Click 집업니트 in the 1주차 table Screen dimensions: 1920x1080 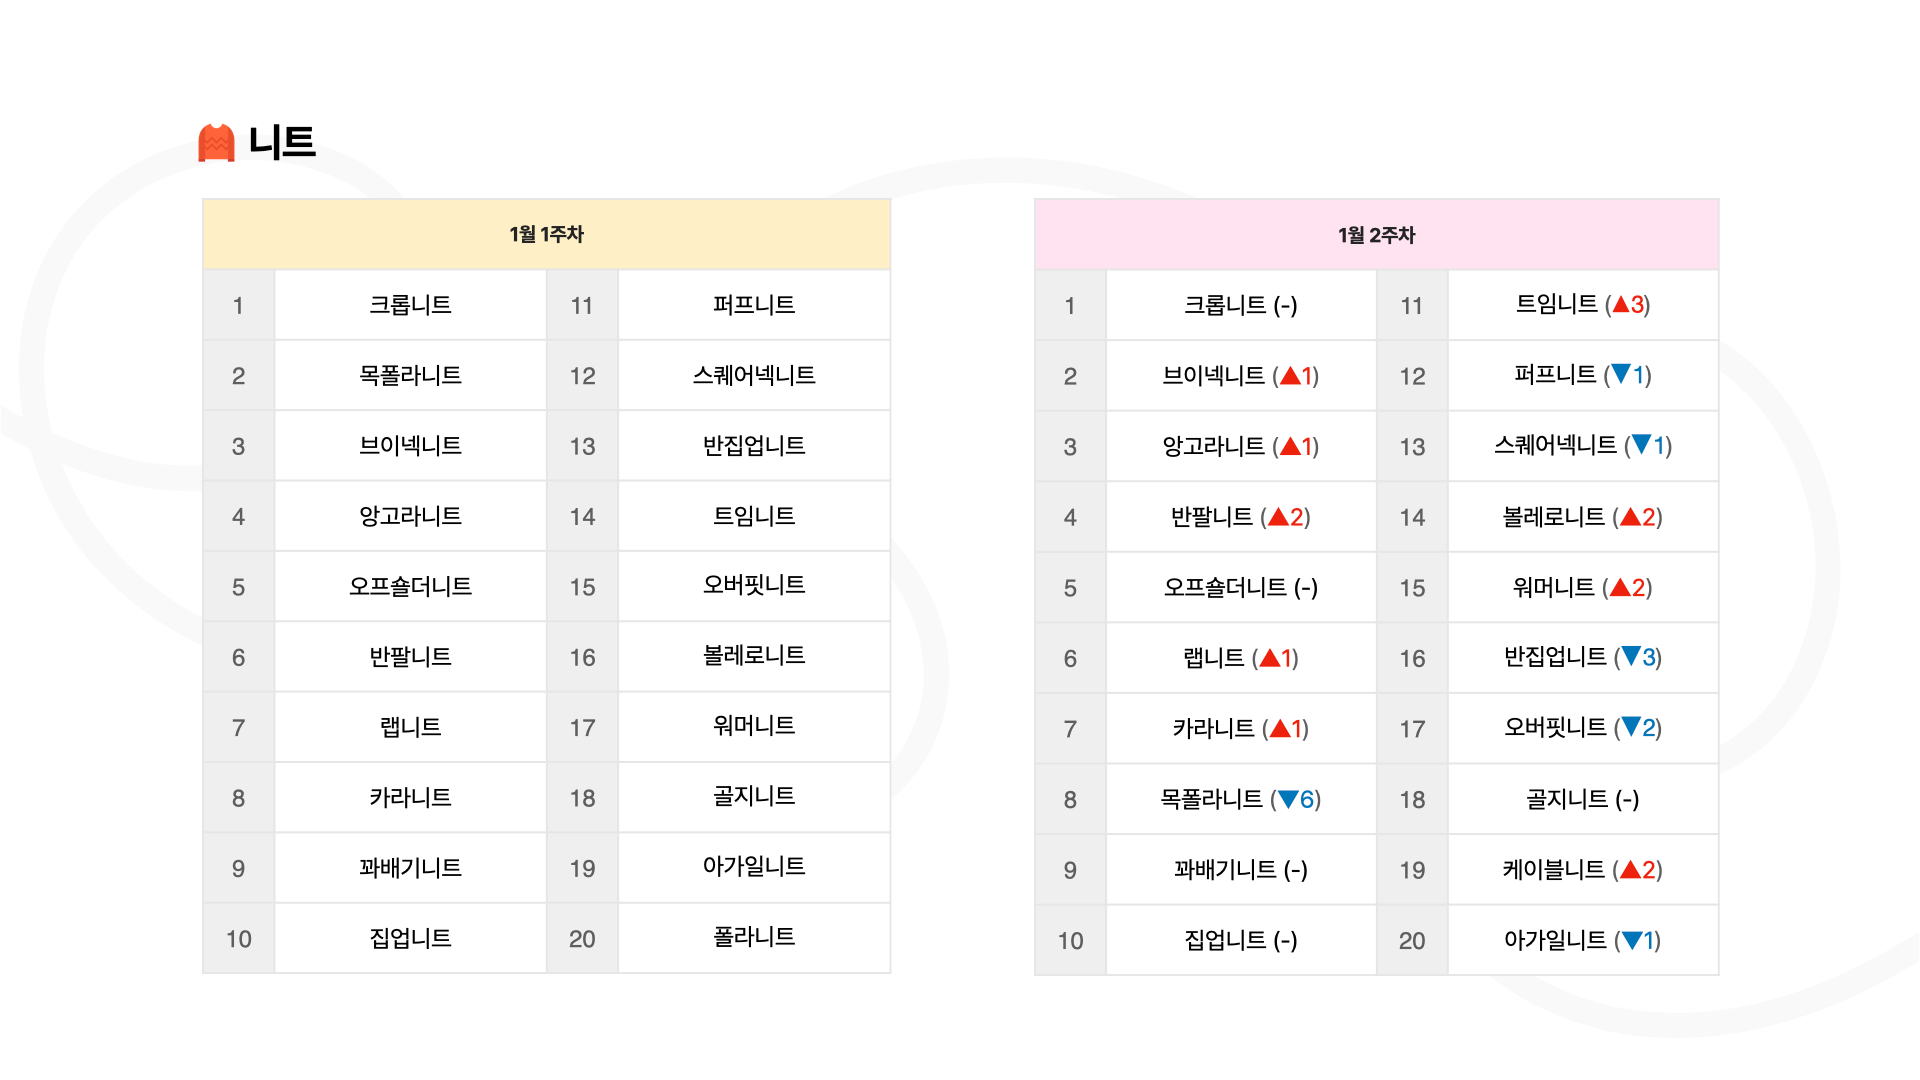coord(410,938)
